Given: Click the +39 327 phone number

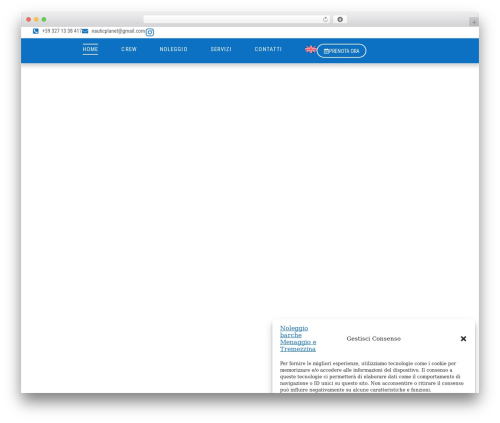Looking at the screenshot, I should click(x=62, y=31).
